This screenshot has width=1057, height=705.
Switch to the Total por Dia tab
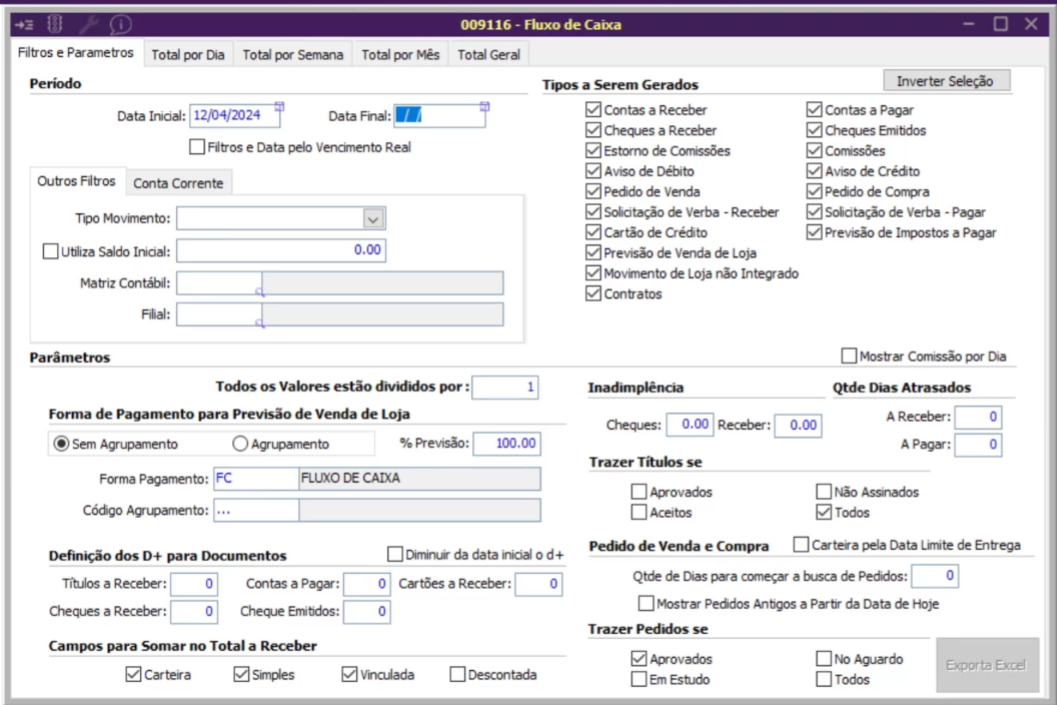point(188,55)
